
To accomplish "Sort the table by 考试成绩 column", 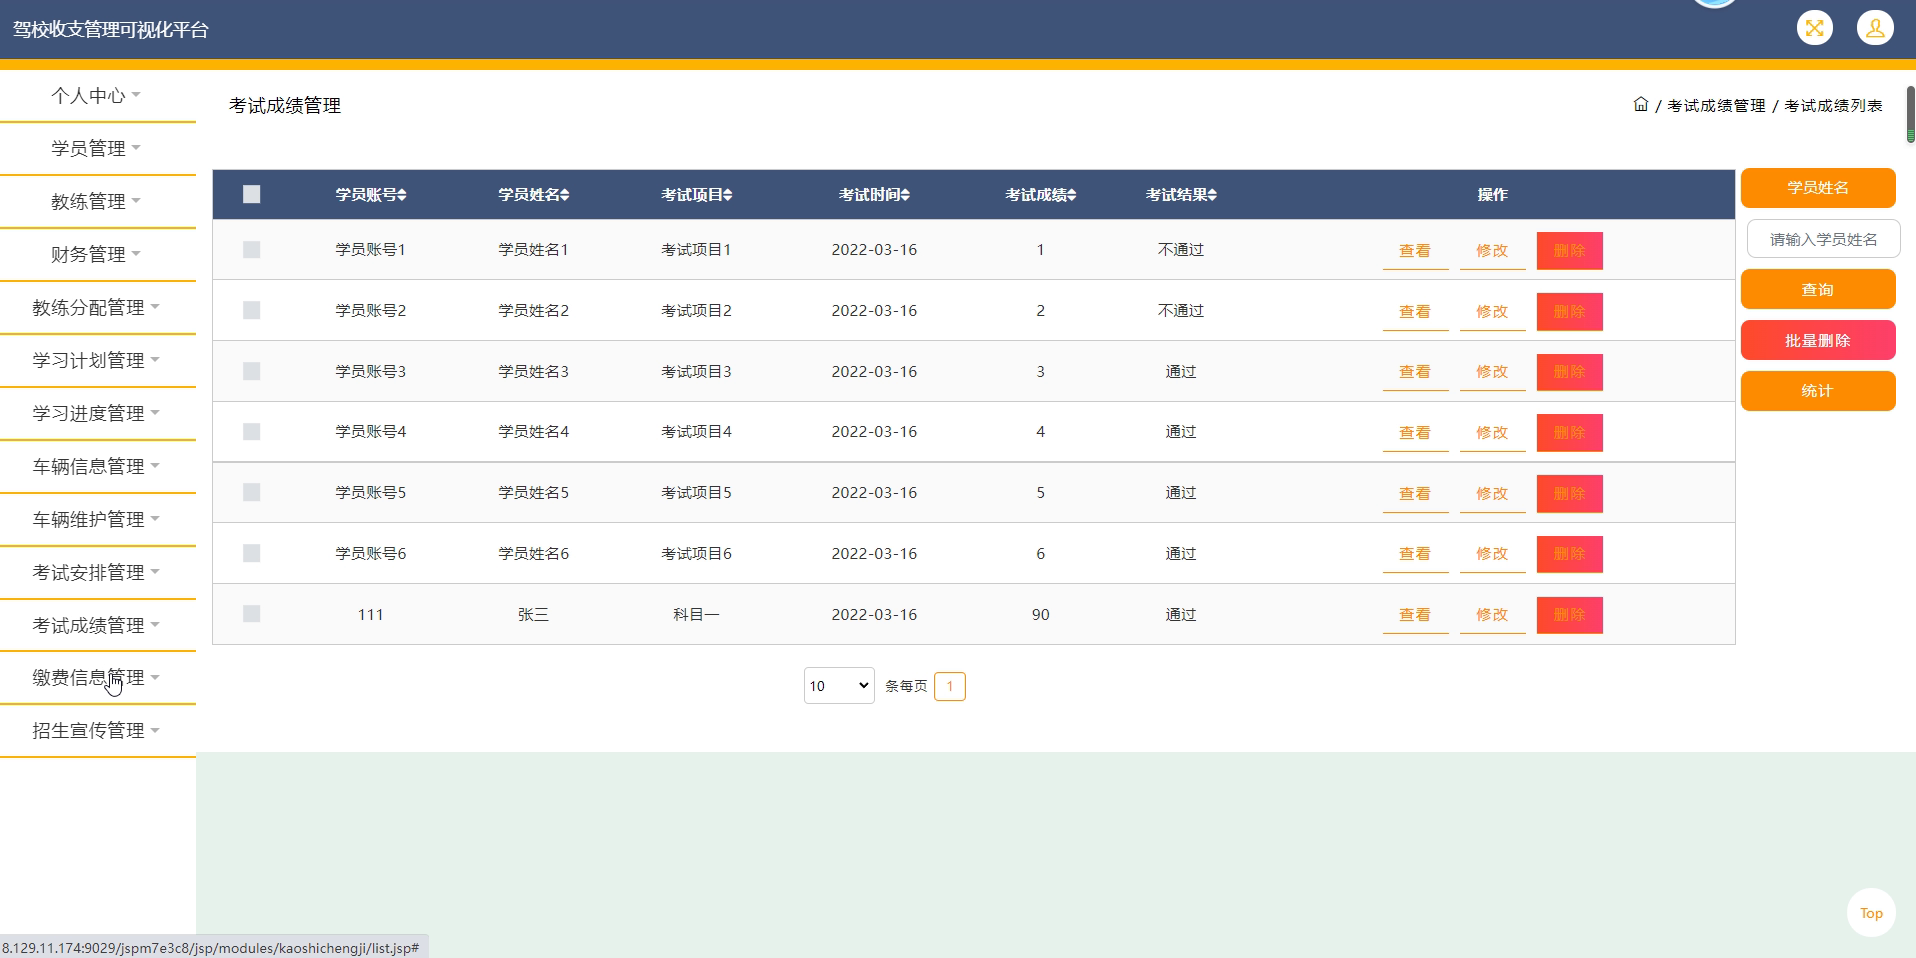I will tap(1041, 195).
